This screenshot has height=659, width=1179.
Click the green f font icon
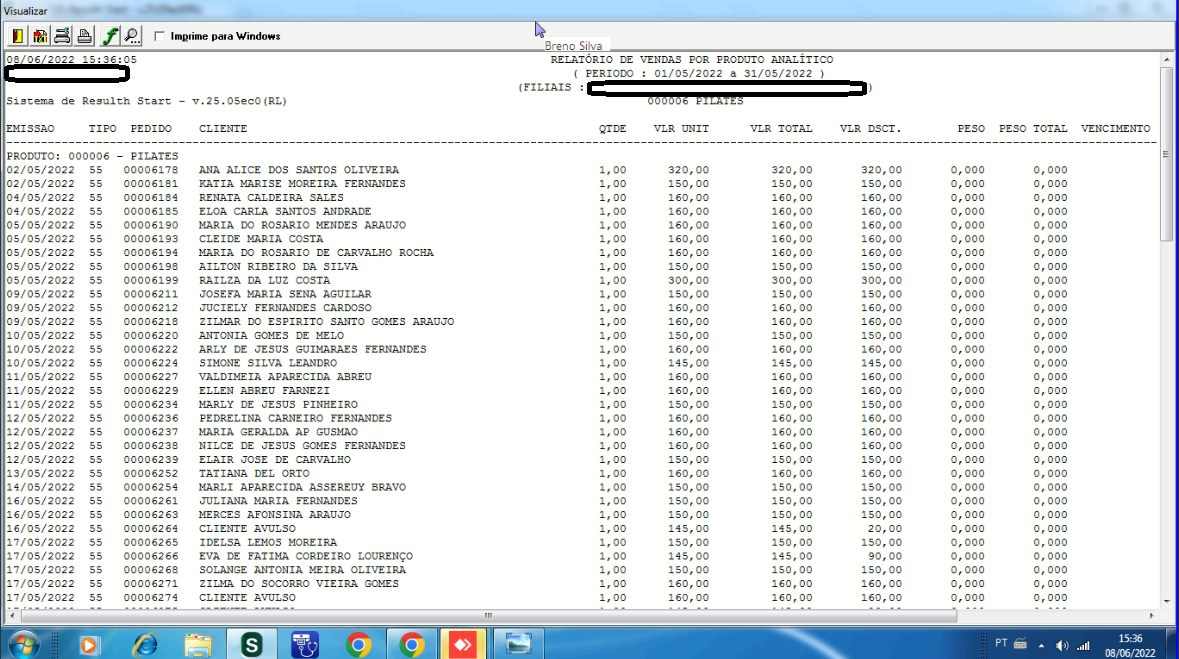110,35
